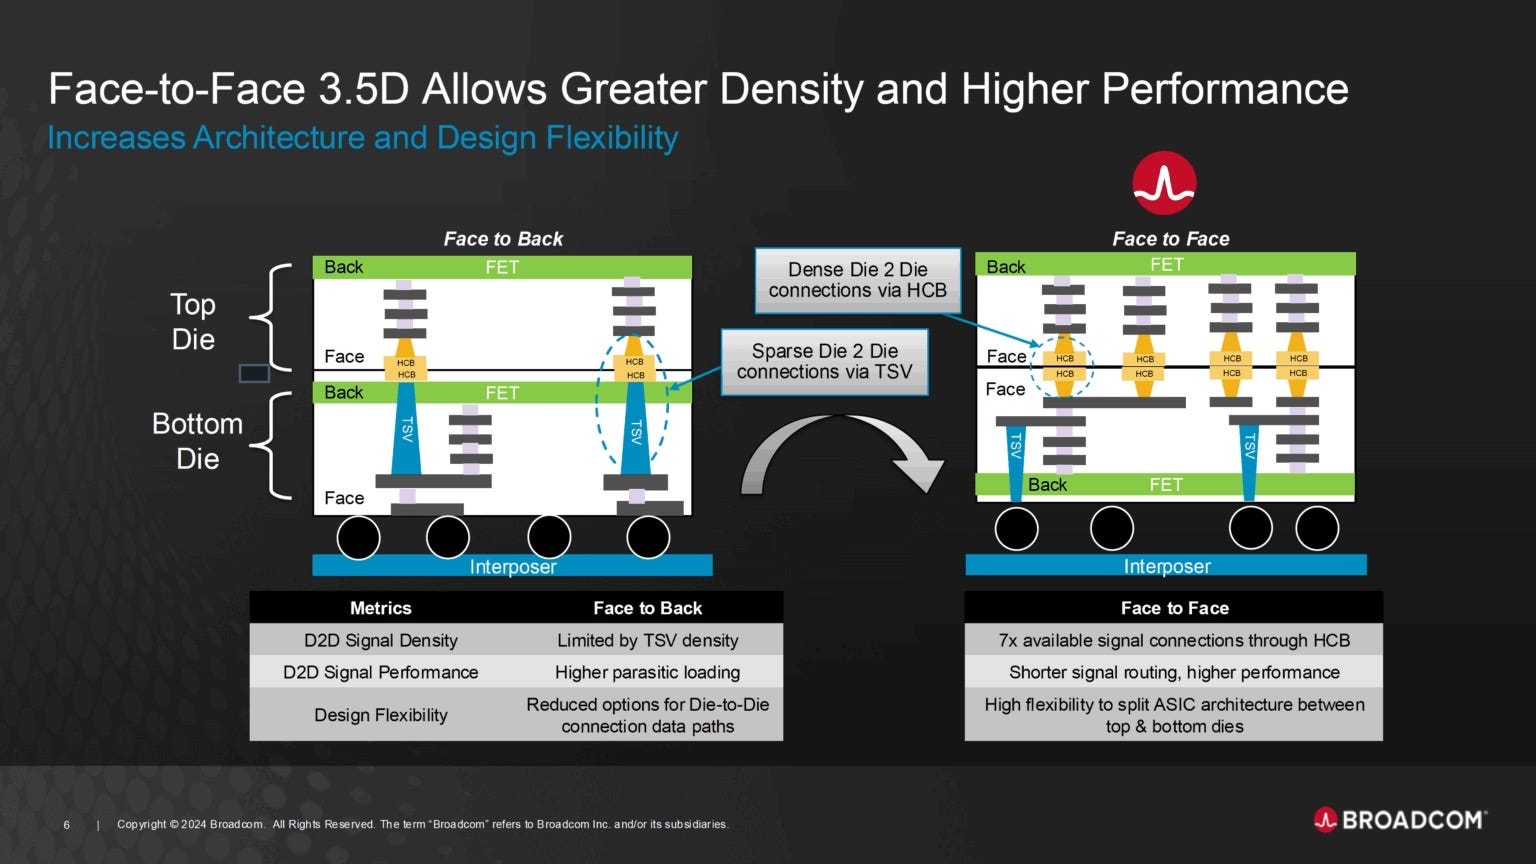Viewport: 1536px width, 864px height.
Task: Click the dashed ellipse around the TSV connection
Action: click(634, 400)
